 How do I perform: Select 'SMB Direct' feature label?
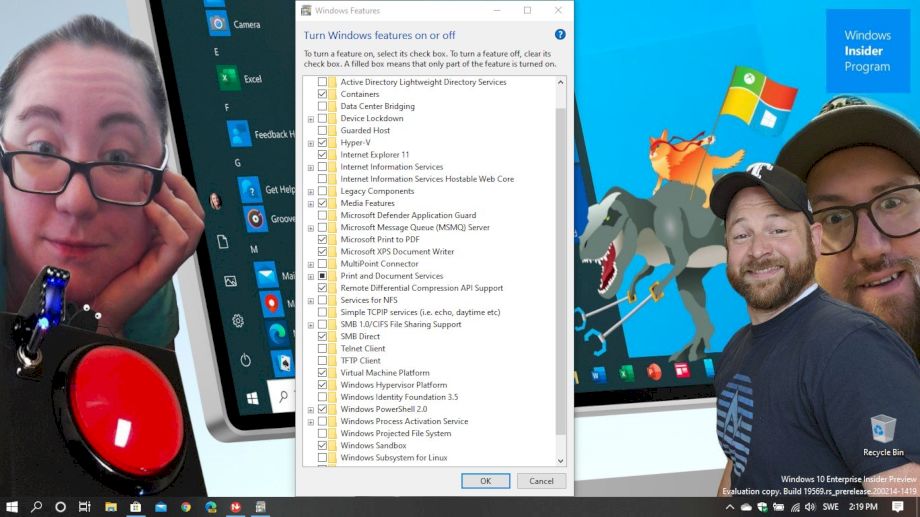pos(360,336)
